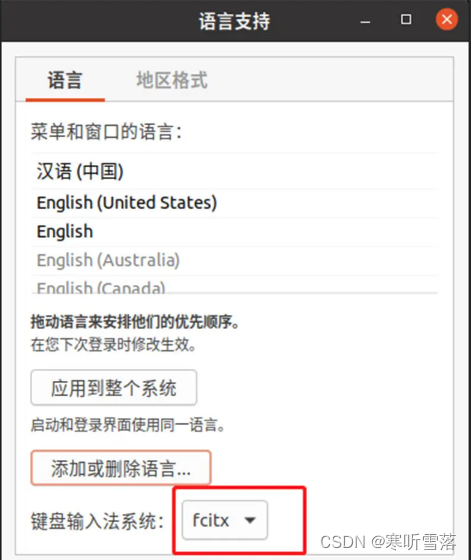Screen dimensions: 472x560
Task: Close the 语言支持 window
Action: pos(447,19)
